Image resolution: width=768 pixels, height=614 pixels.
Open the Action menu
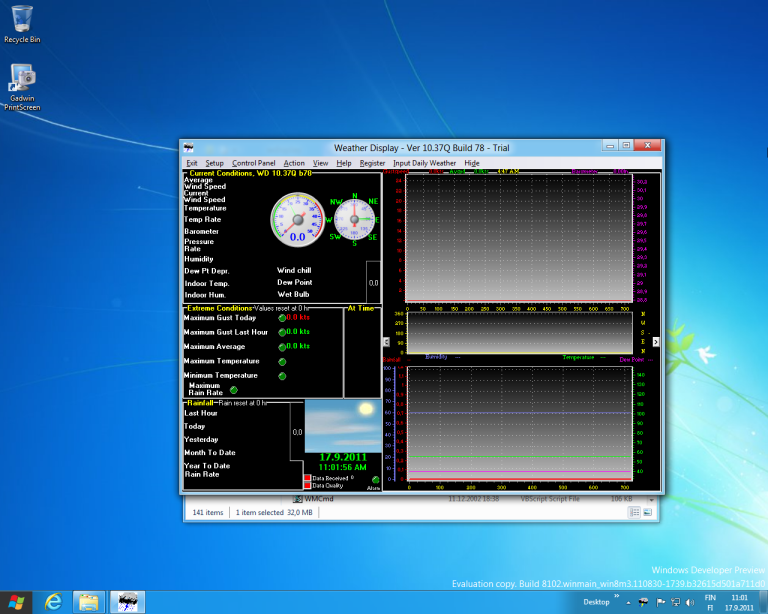pos(294,163)
